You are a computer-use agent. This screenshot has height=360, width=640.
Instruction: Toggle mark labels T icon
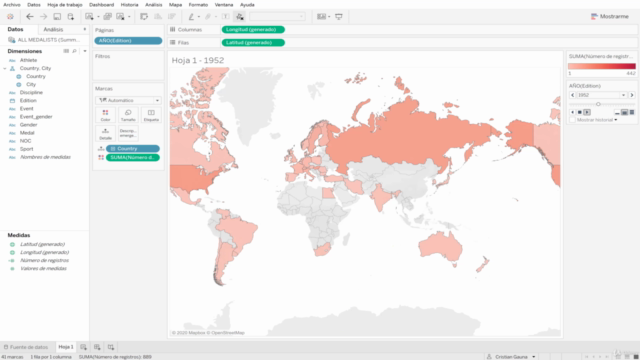[x=225, y=17]
